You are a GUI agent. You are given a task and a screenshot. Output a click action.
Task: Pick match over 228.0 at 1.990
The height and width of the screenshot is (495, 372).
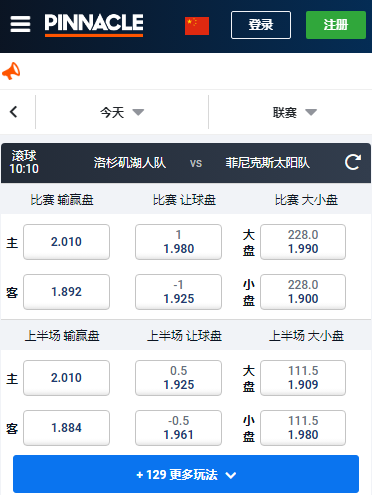pyautogui.click(x=303, y=242)
